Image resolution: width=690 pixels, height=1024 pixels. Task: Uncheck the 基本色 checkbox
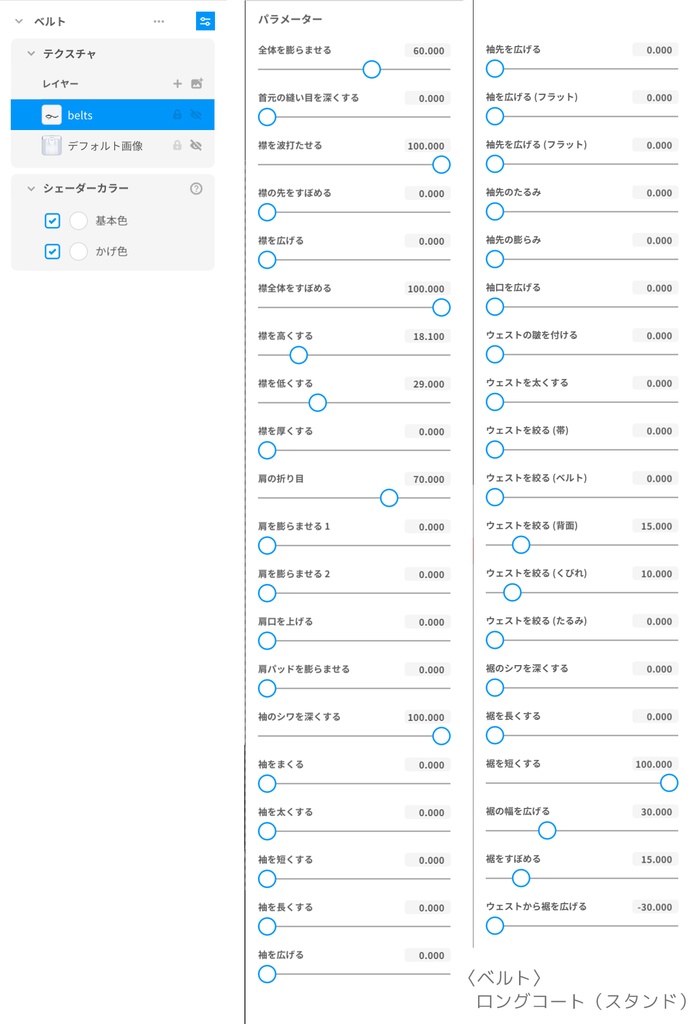click(53, 221)
